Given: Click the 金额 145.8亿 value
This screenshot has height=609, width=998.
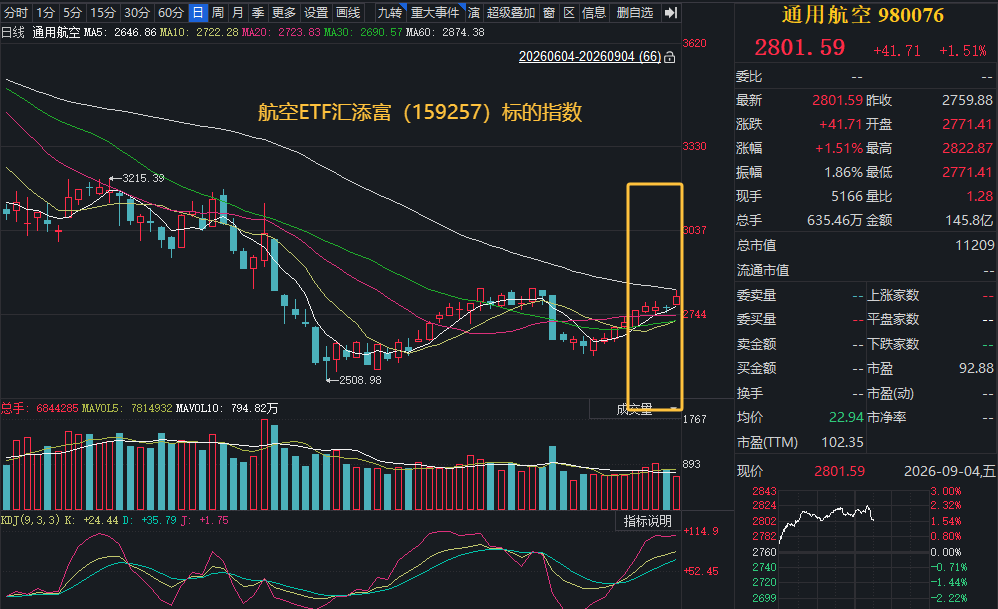Looking at the screenshot, I should tap(969, 220).
